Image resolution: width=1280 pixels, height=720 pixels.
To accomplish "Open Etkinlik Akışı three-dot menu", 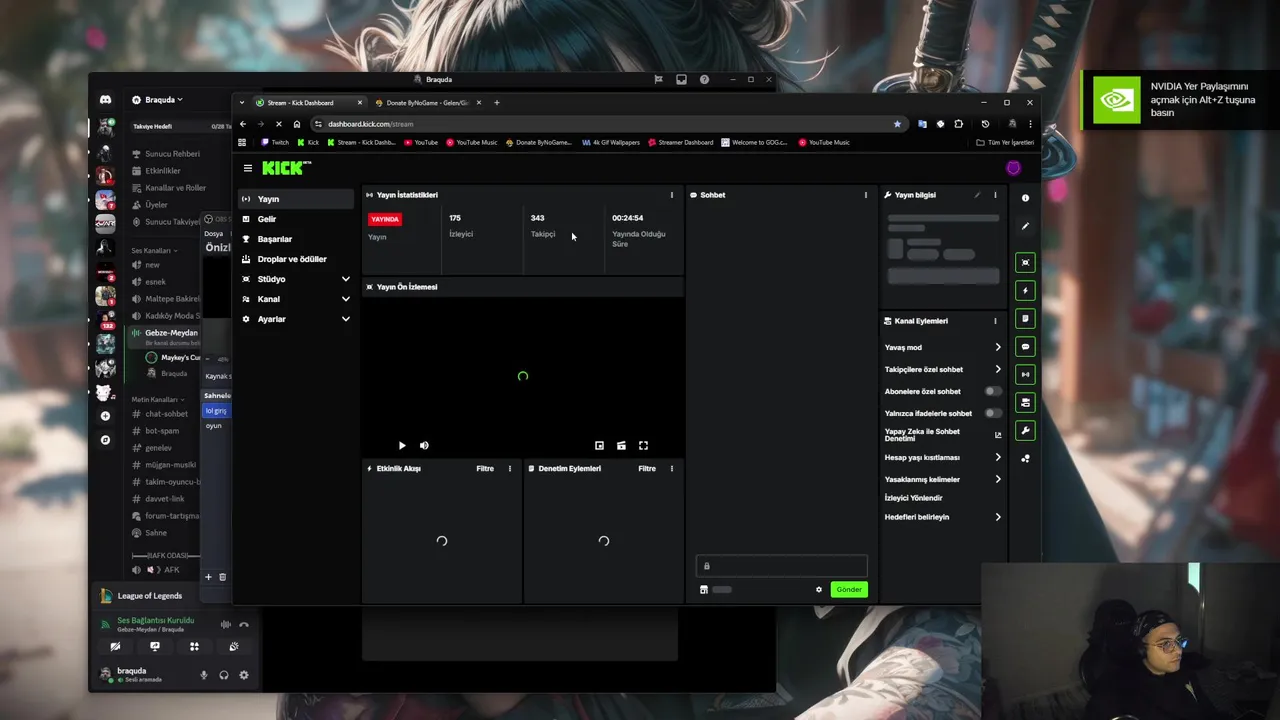I will 510,468.
